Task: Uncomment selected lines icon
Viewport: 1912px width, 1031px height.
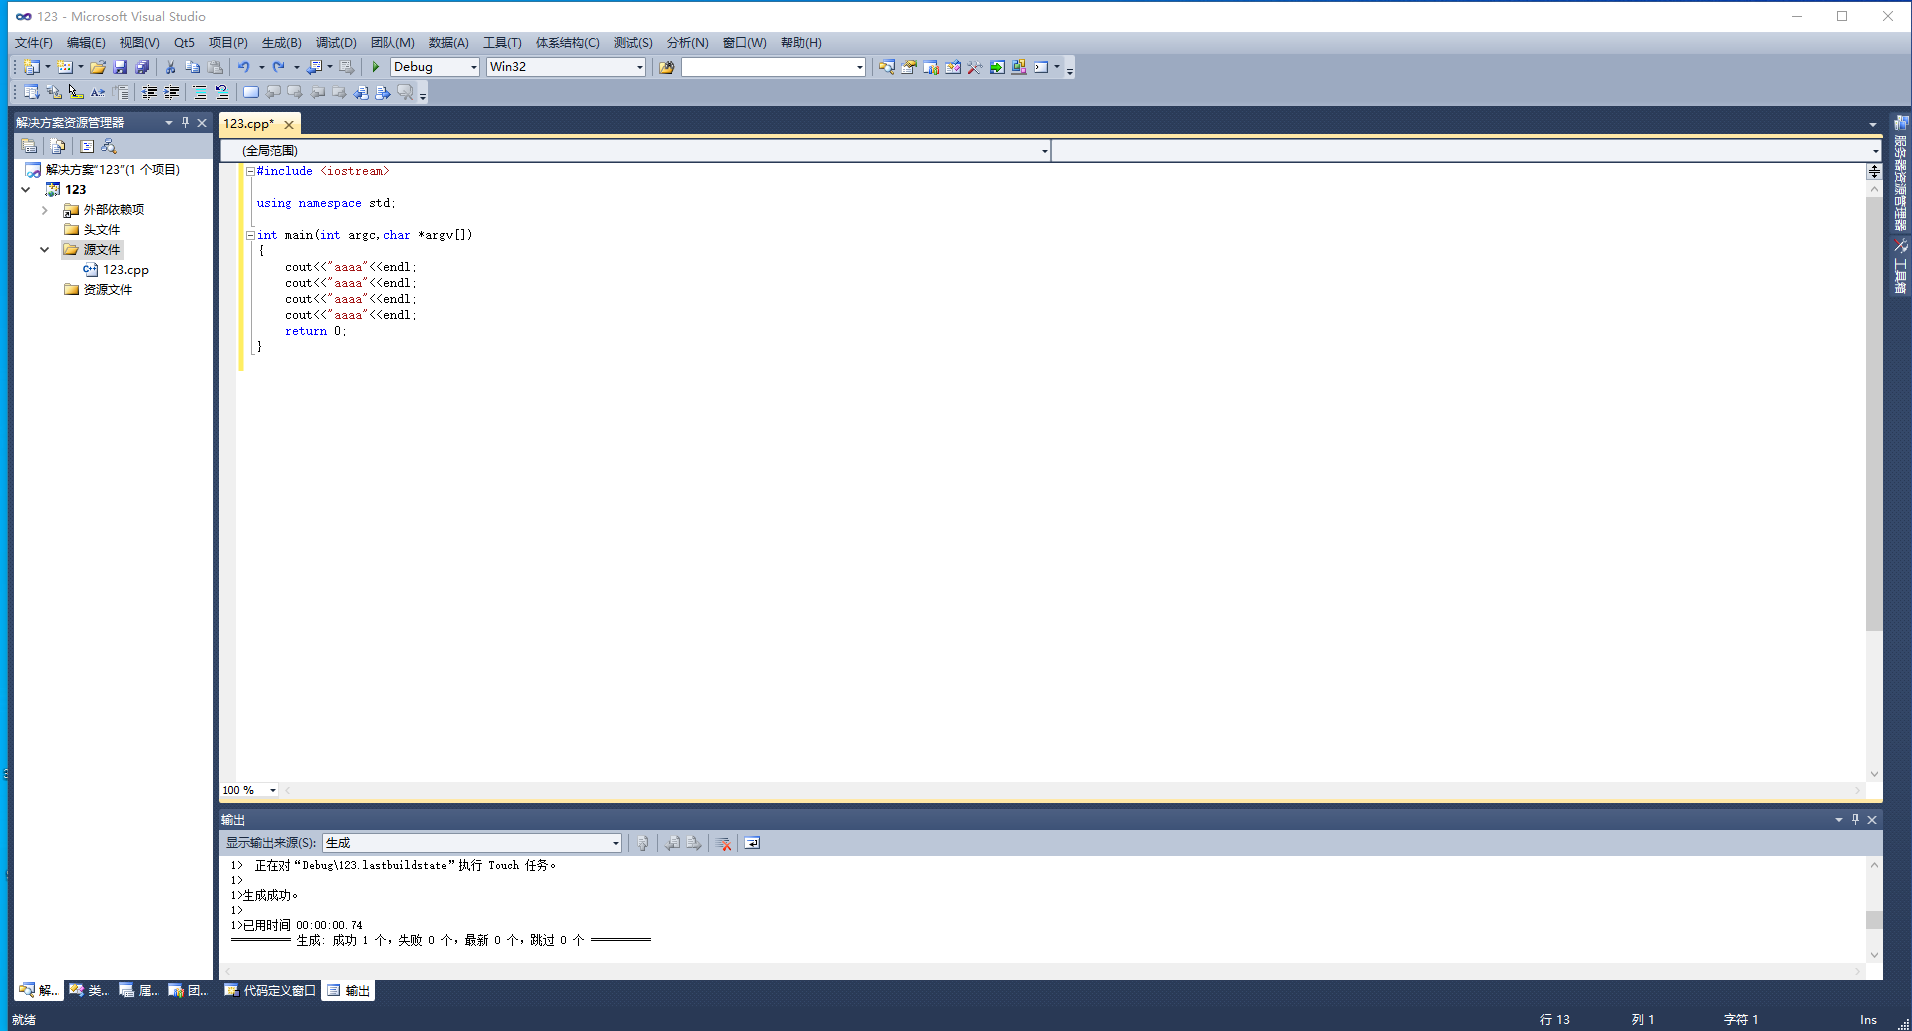Action: [x=222, y=92]
